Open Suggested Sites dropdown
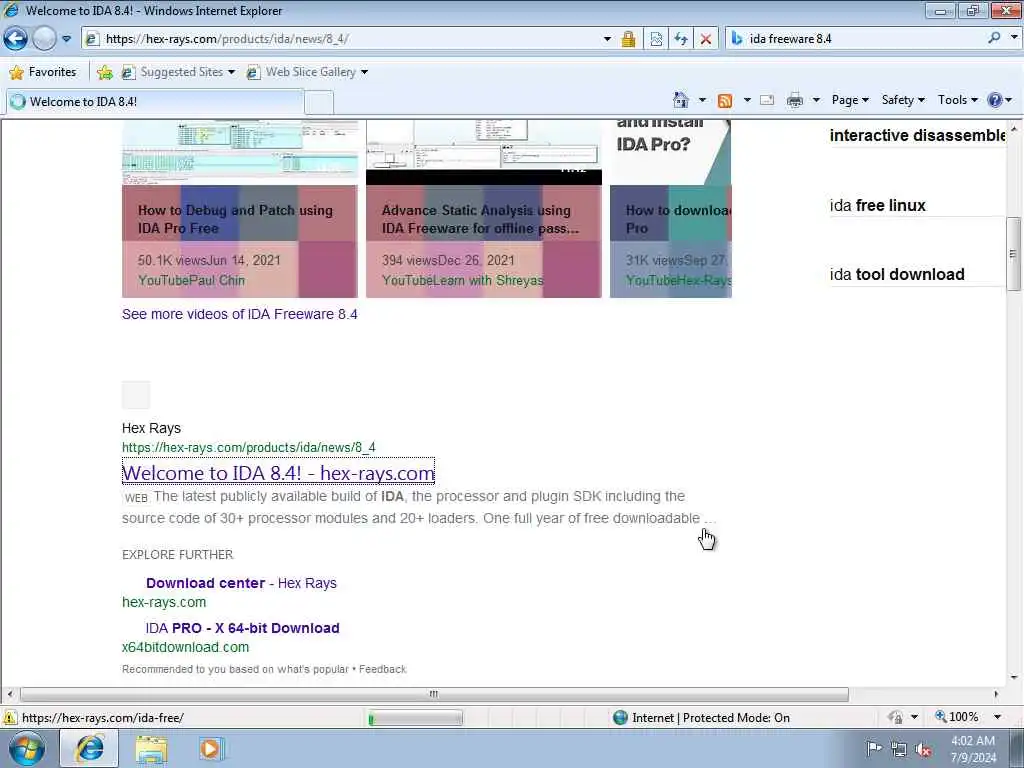 178,72
